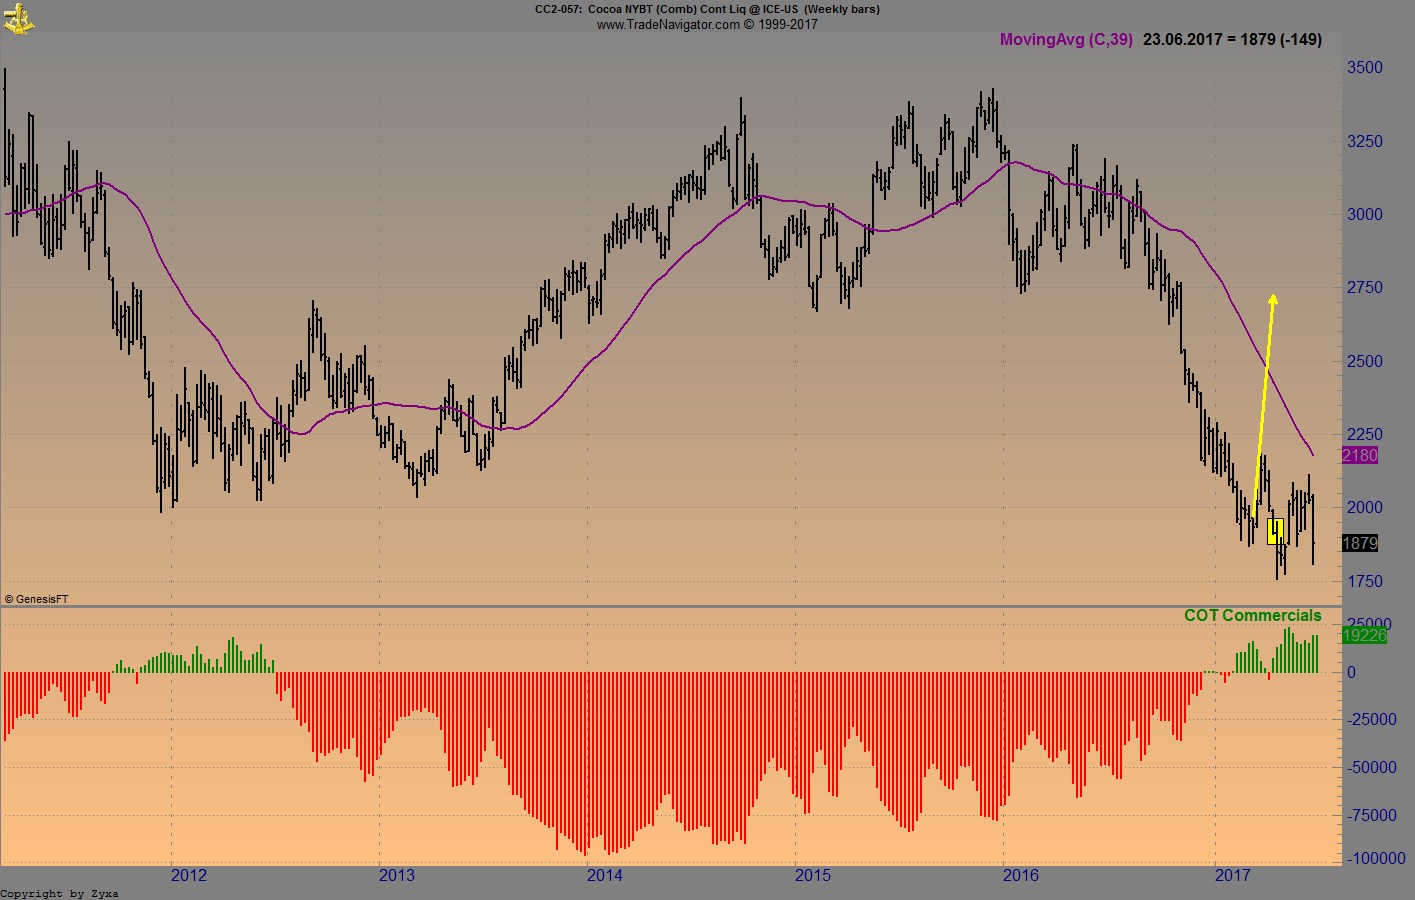This screenshot has height=900, width=1415.
Task: Expand the 2017 section on the timeline
Action: (1234, 875)
